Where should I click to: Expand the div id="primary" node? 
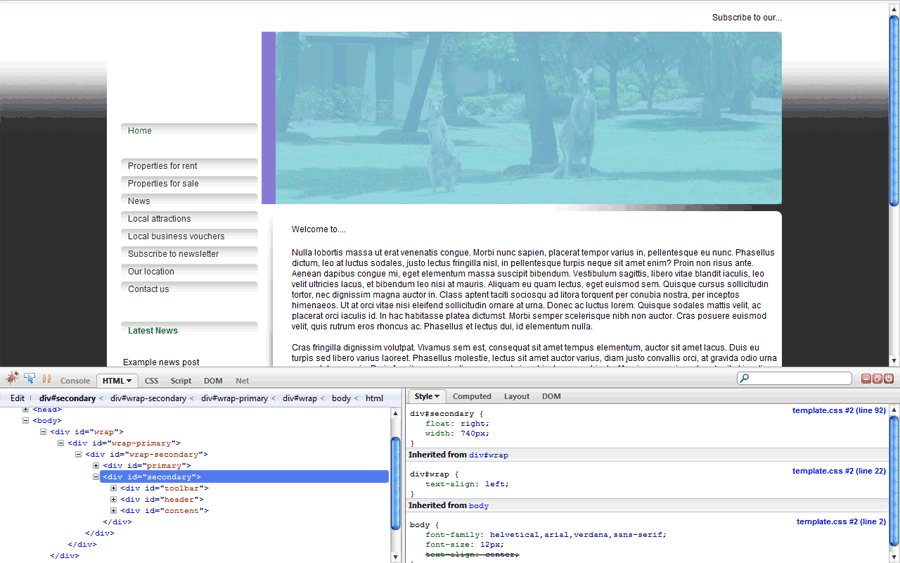point(96,465)
